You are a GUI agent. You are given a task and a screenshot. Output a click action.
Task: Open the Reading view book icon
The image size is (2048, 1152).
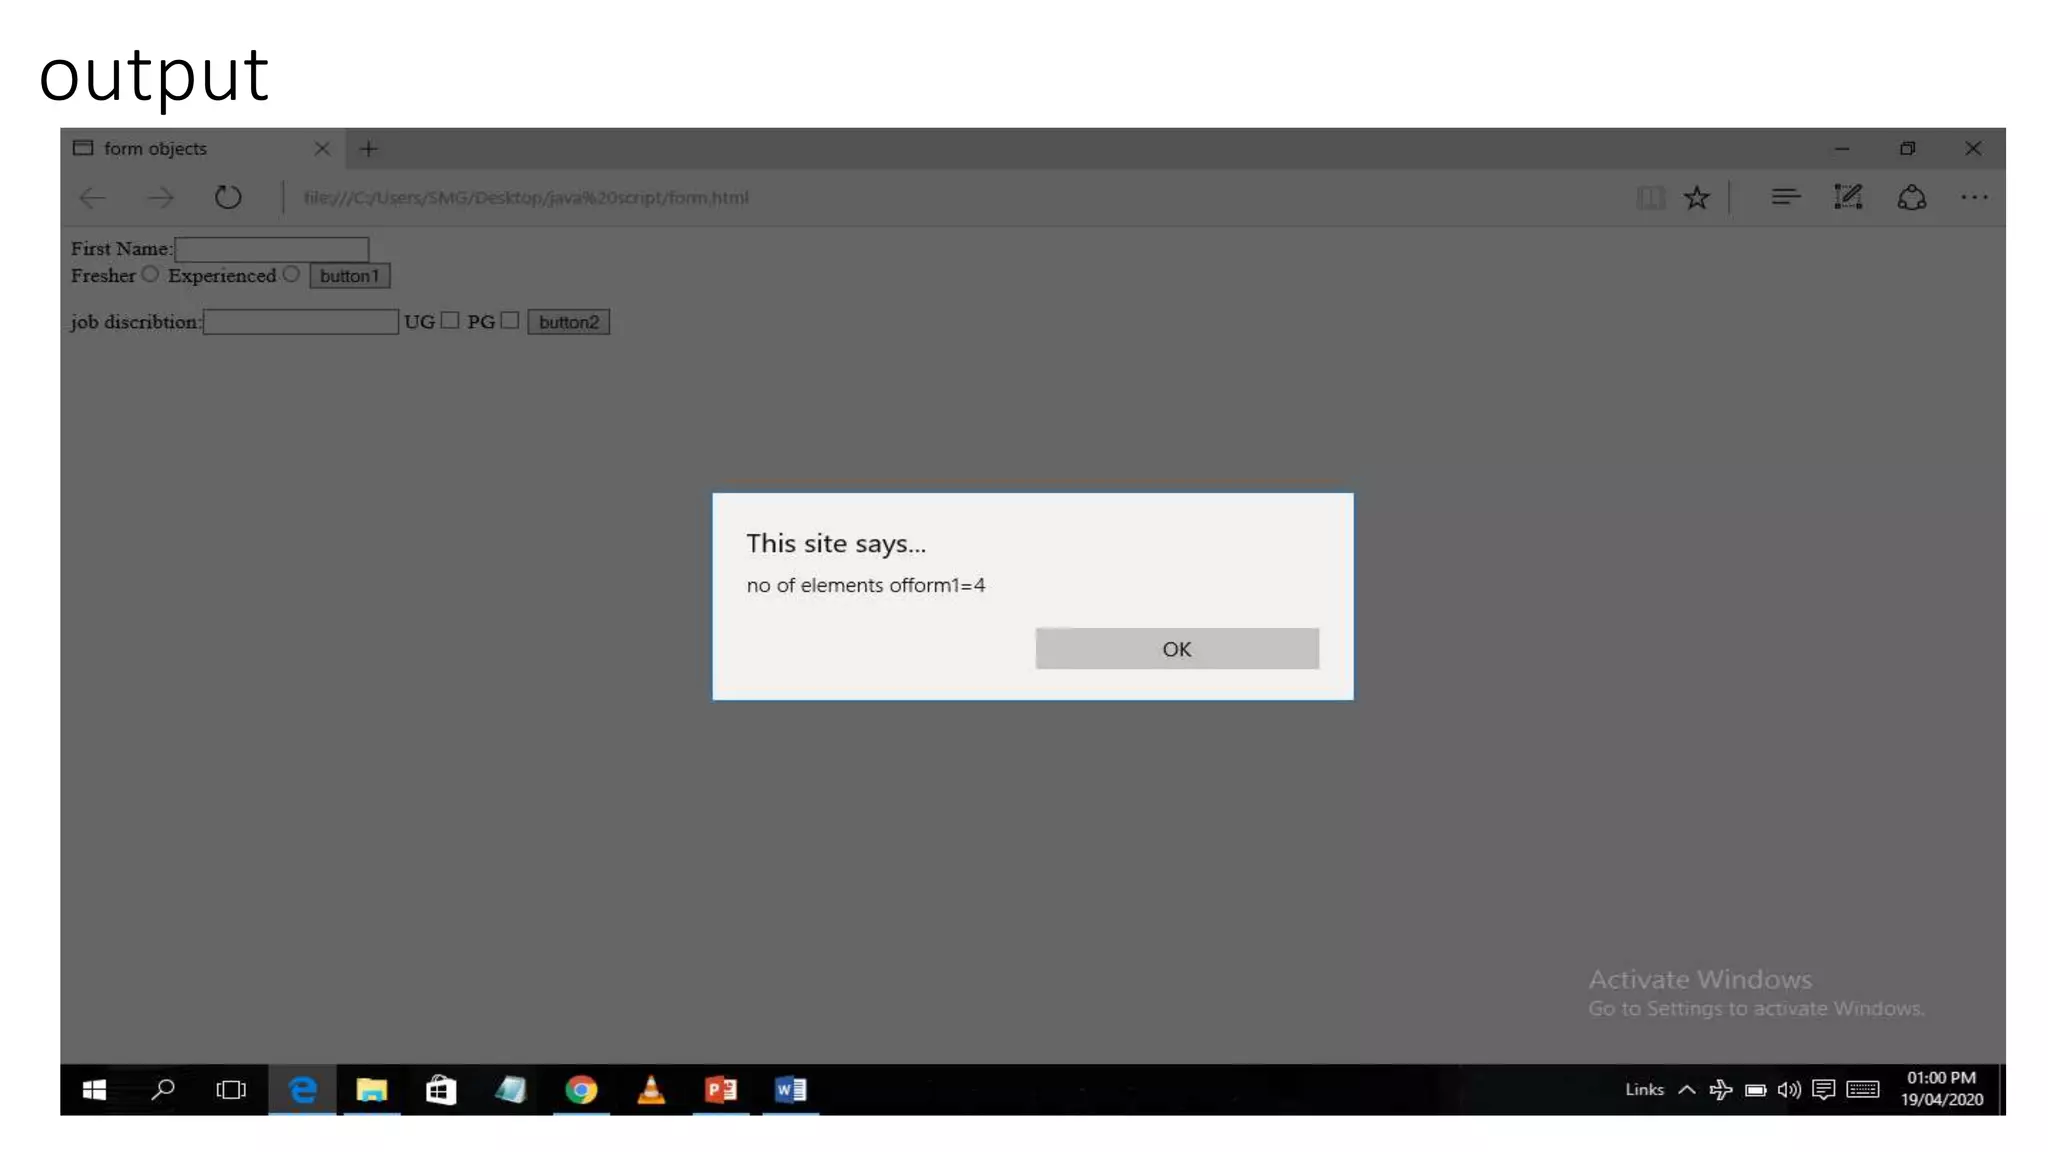coord(1650,197)
